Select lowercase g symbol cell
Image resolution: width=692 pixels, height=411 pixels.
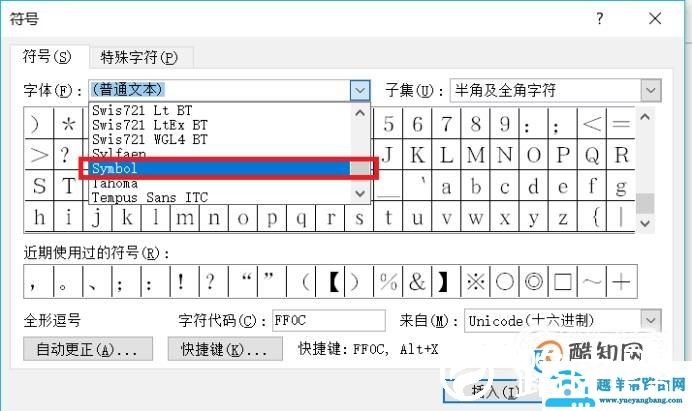pos(621,186)
